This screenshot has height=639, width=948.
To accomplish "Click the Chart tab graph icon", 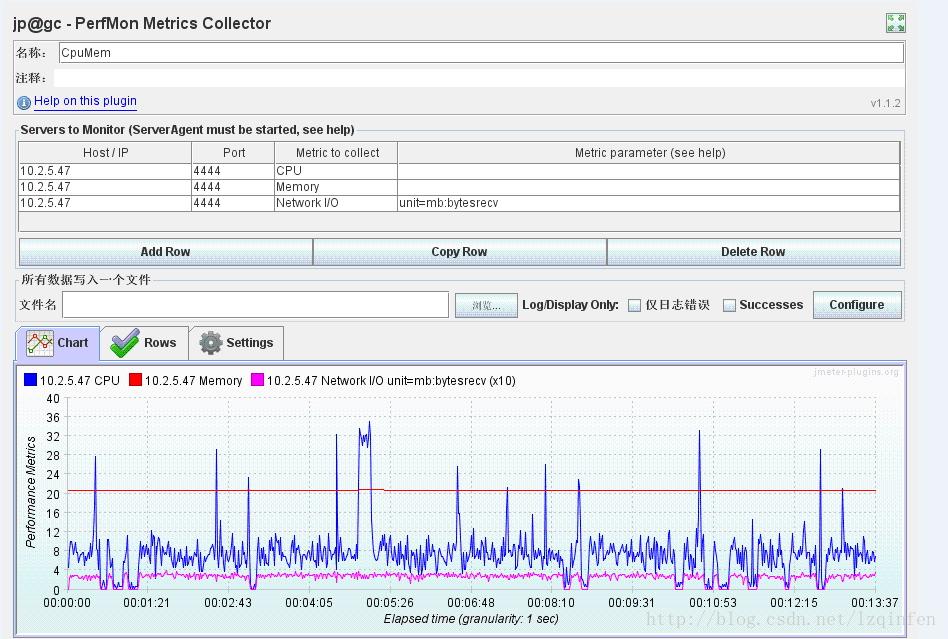I will [x=40, y=343].
